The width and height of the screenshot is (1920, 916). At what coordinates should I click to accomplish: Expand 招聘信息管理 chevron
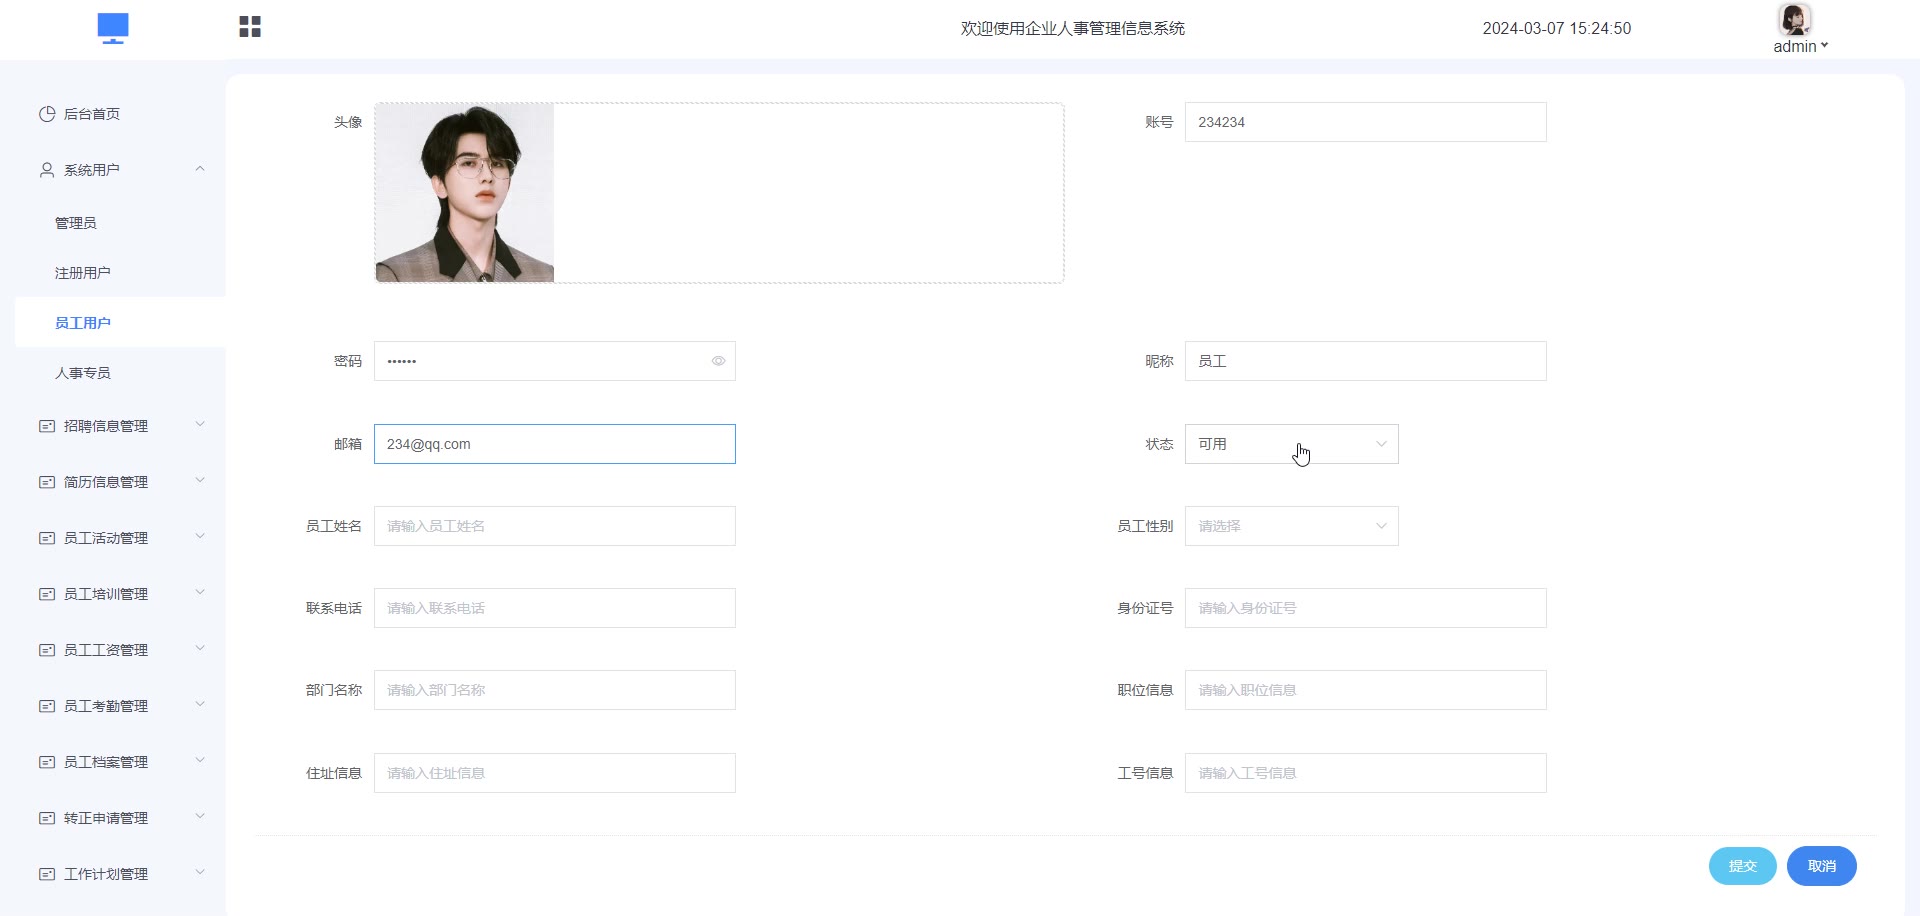tap(200, 425)
